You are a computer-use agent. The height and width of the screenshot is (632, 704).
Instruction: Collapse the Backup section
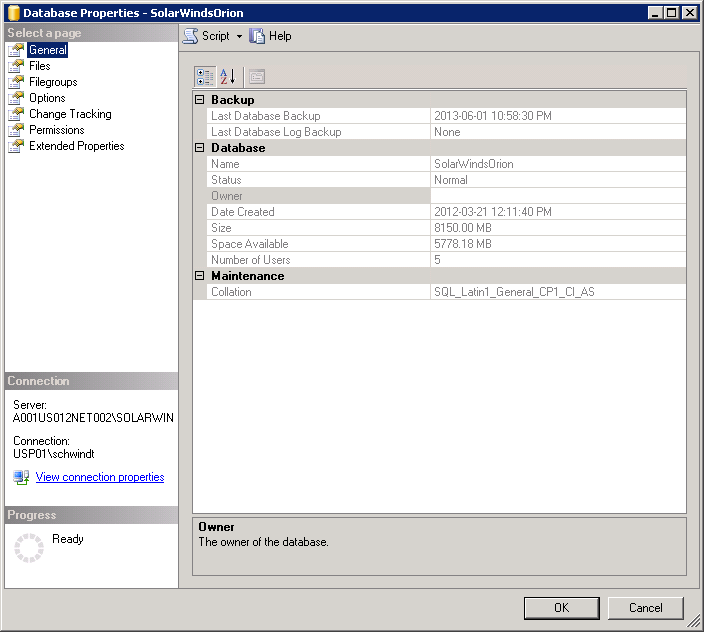pyautogui.click(x=200, y=100)
